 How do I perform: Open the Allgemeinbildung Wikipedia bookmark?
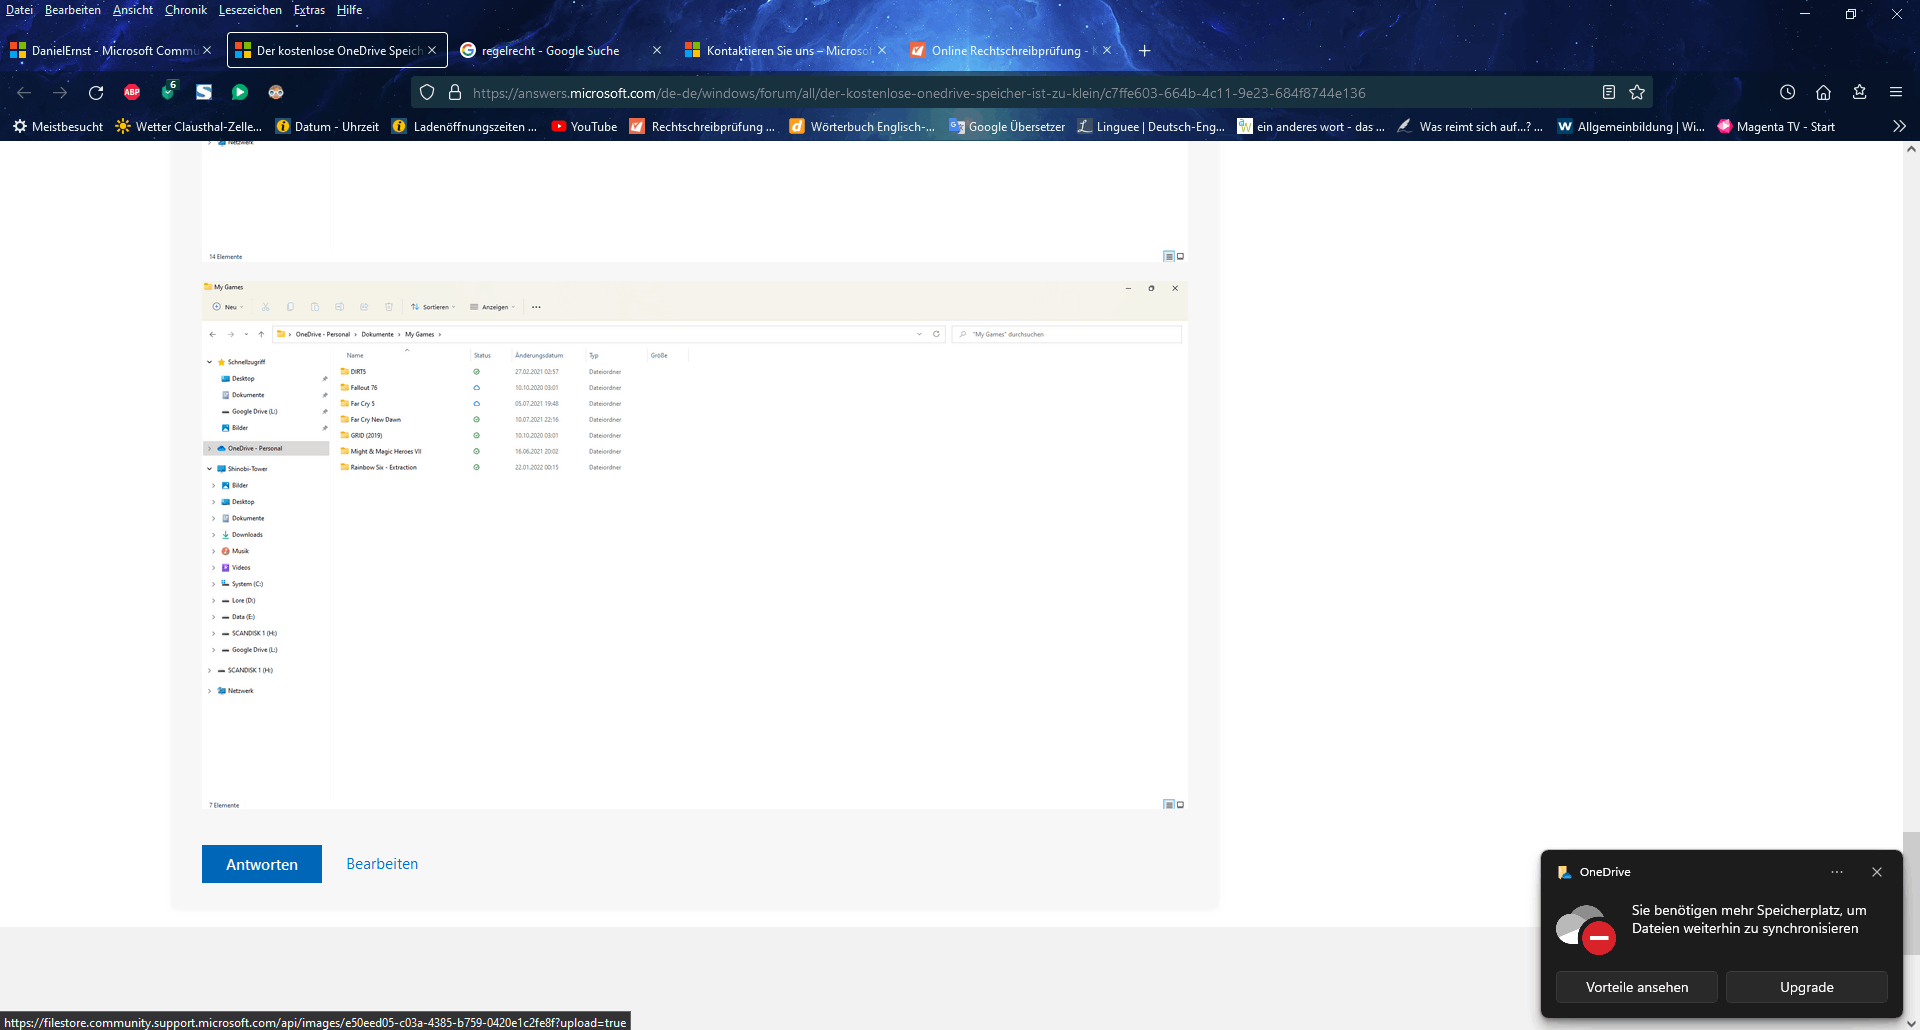point(1631,127)
